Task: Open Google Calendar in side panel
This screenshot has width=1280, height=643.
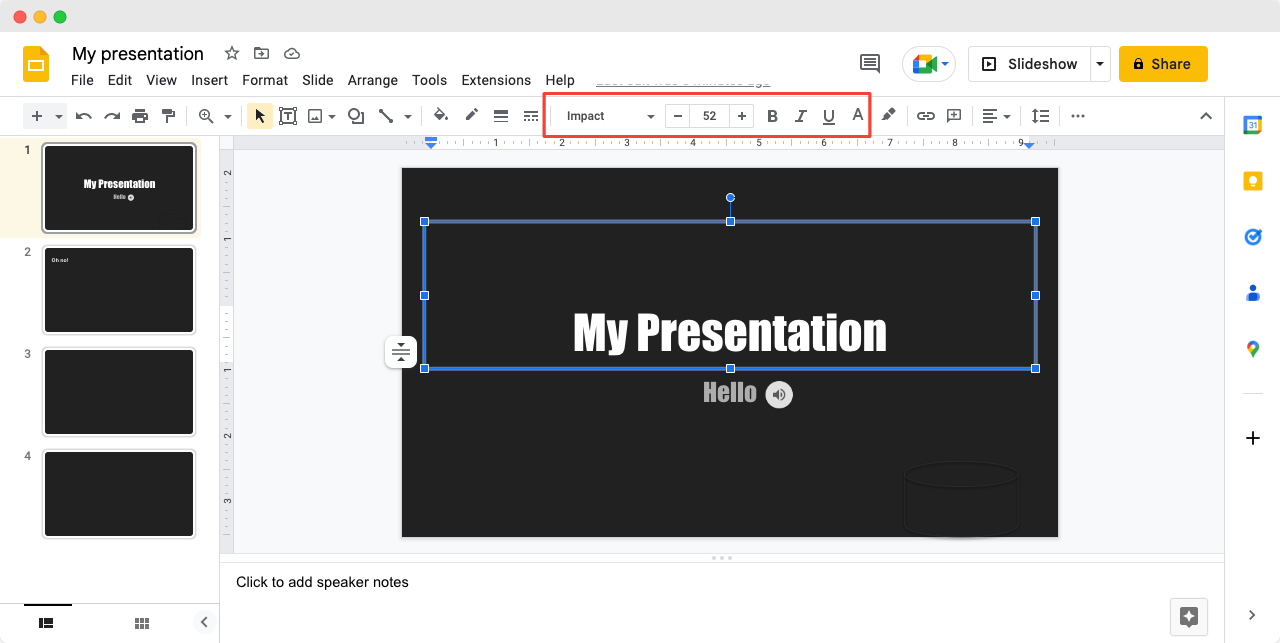Action: click(x=1253, y=125)
